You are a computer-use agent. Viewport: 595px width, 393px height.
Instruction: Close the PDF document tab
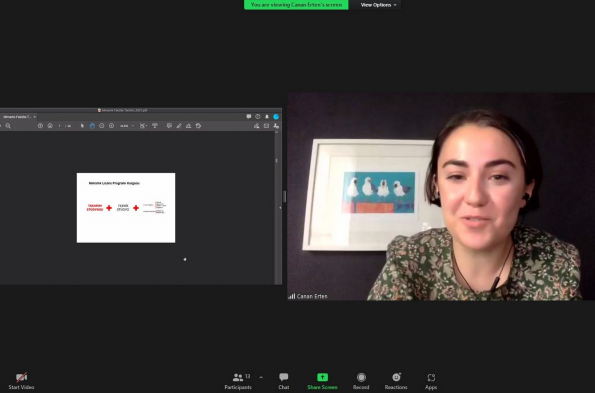[35, 117]
